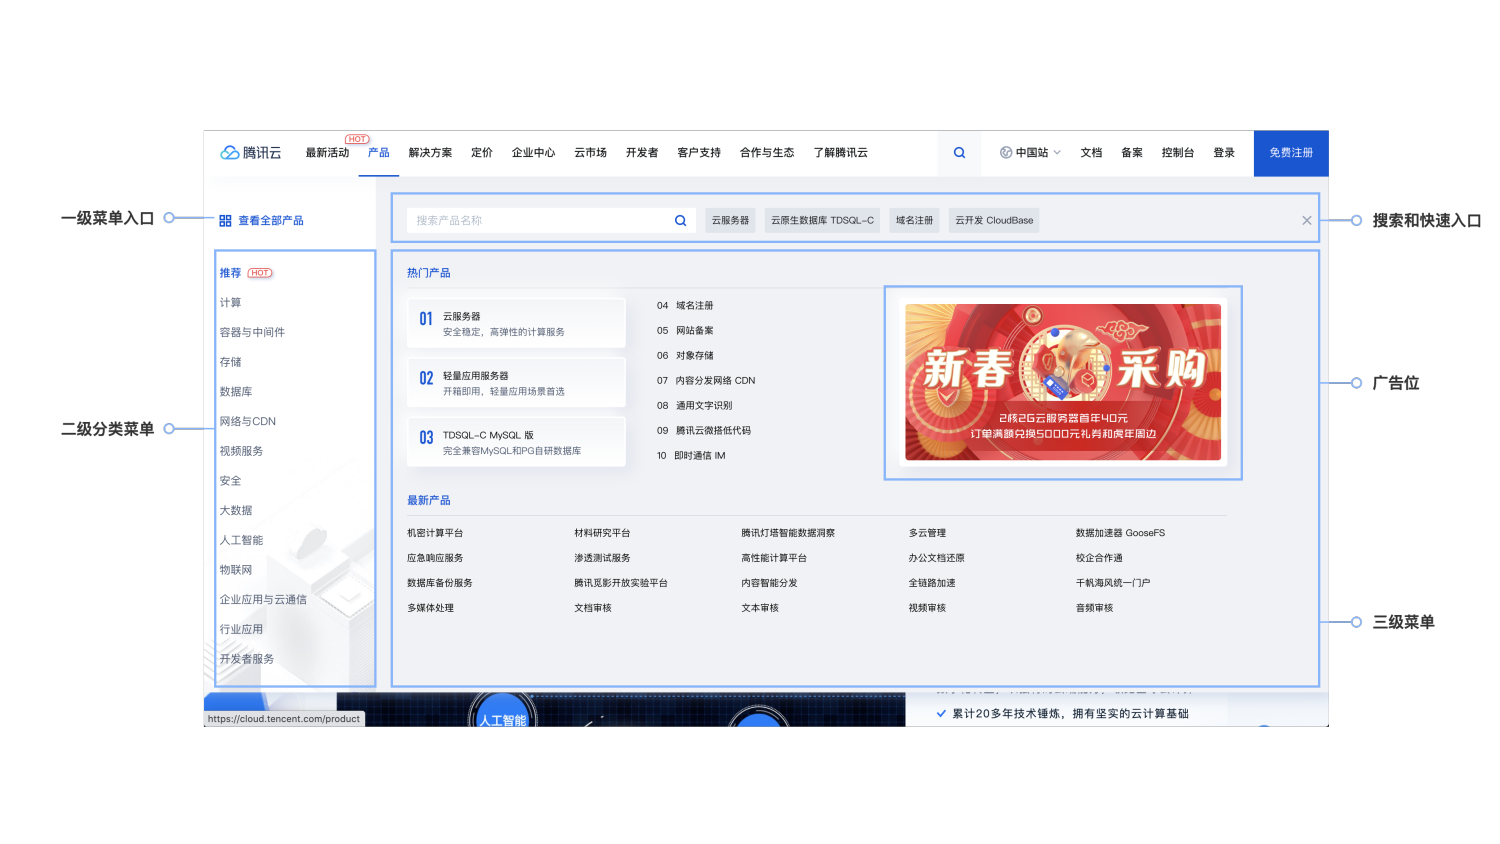Screen dimensions: 1500x844
Task: Select the 网络与CDN category
Action: coord(248,422)
